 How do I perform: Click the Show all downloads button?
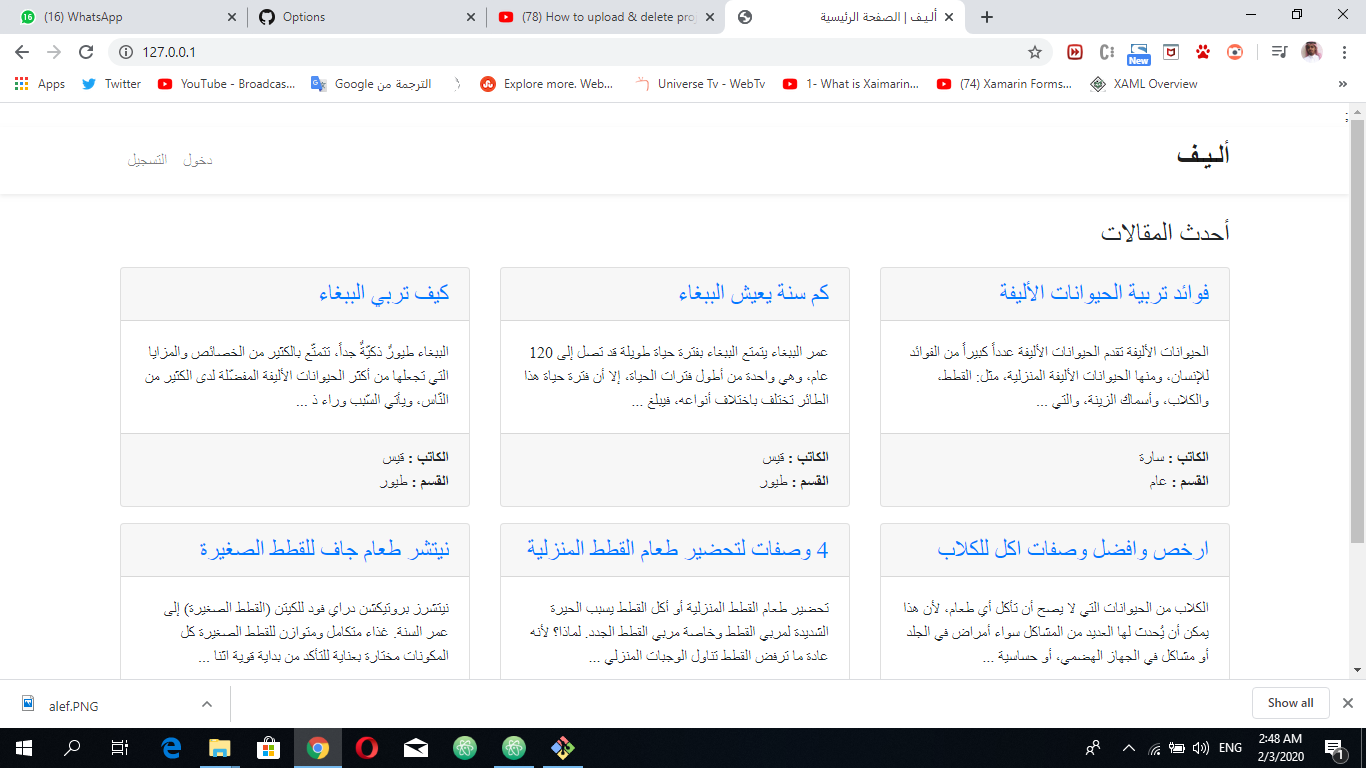(1290, 703)
